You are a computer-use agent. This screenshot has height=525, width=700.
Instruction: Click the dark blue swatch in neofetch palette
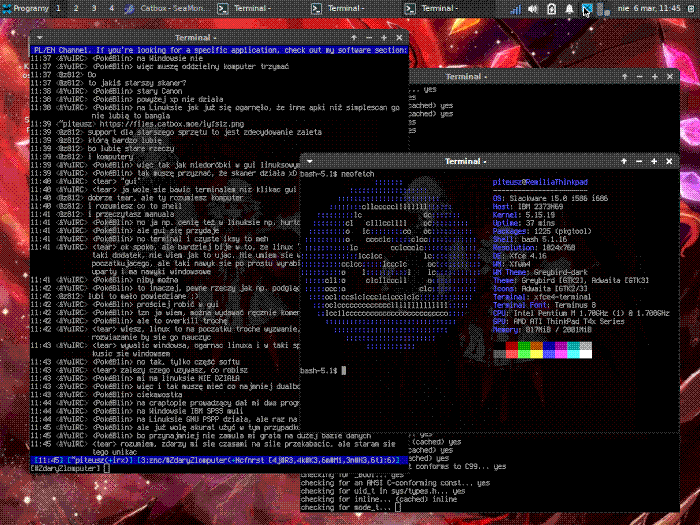[x=549, y=346]
